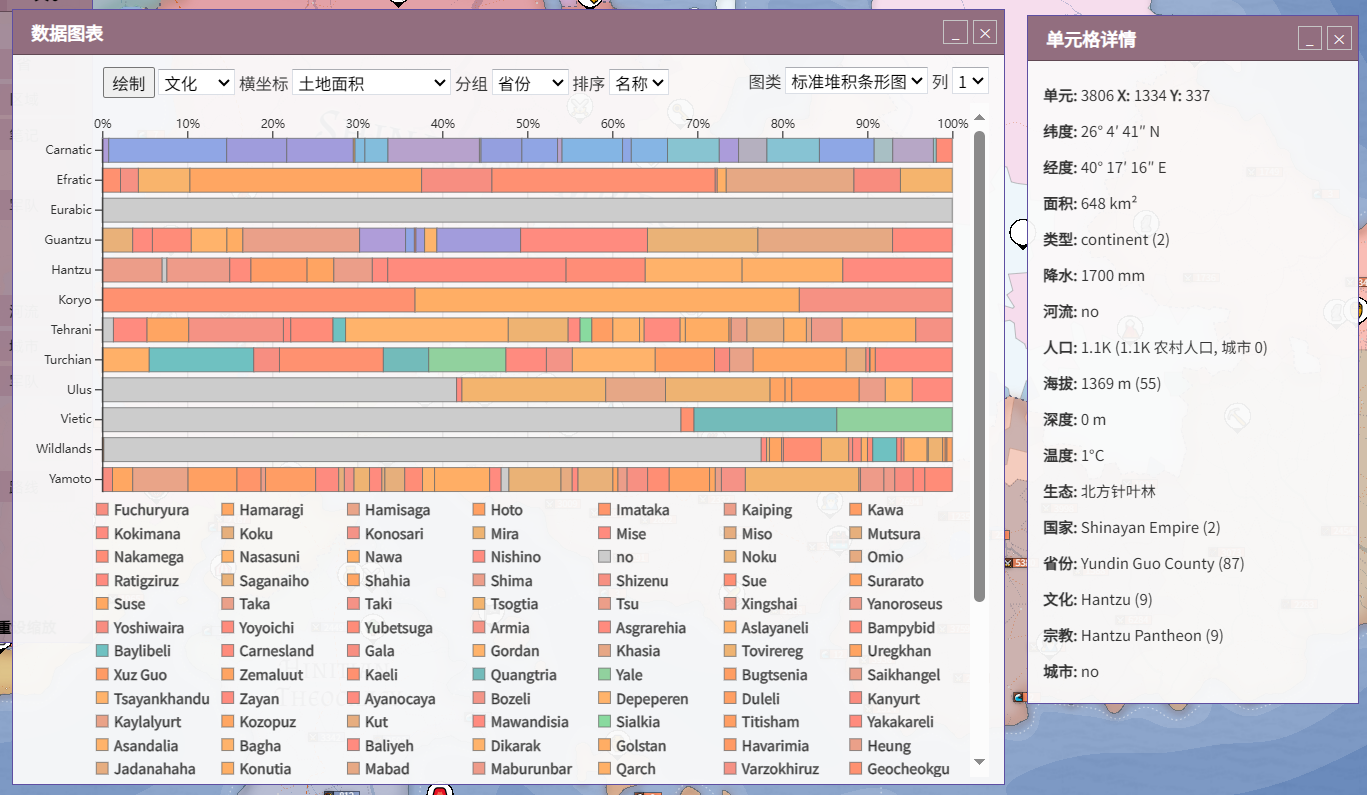Click the 省份 Yundin Guo County row

point(1144,564)
